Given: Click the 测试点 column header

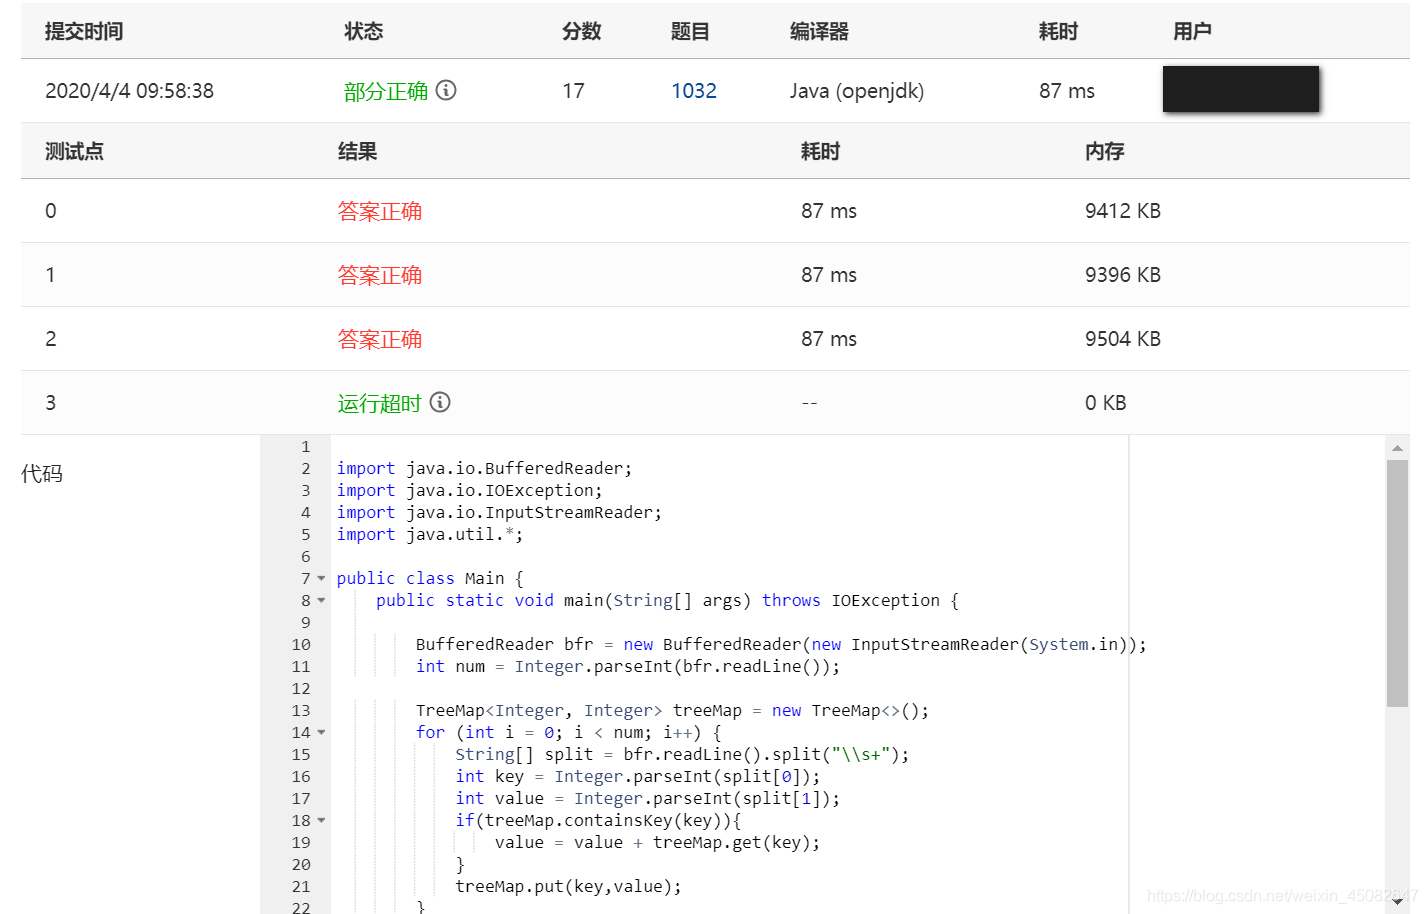Looking at the screenshot, I should click(x=74, y=151).
